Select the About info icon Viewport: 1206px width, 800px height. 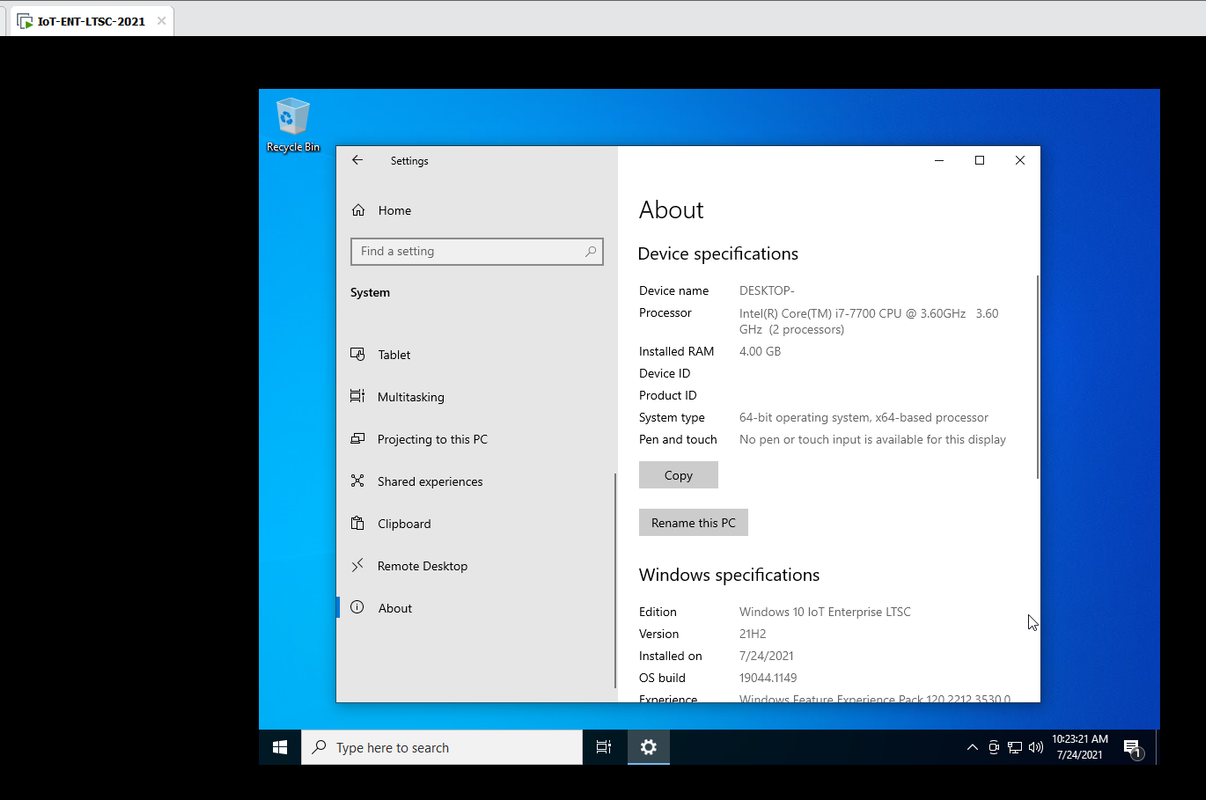tap(357, 608)
